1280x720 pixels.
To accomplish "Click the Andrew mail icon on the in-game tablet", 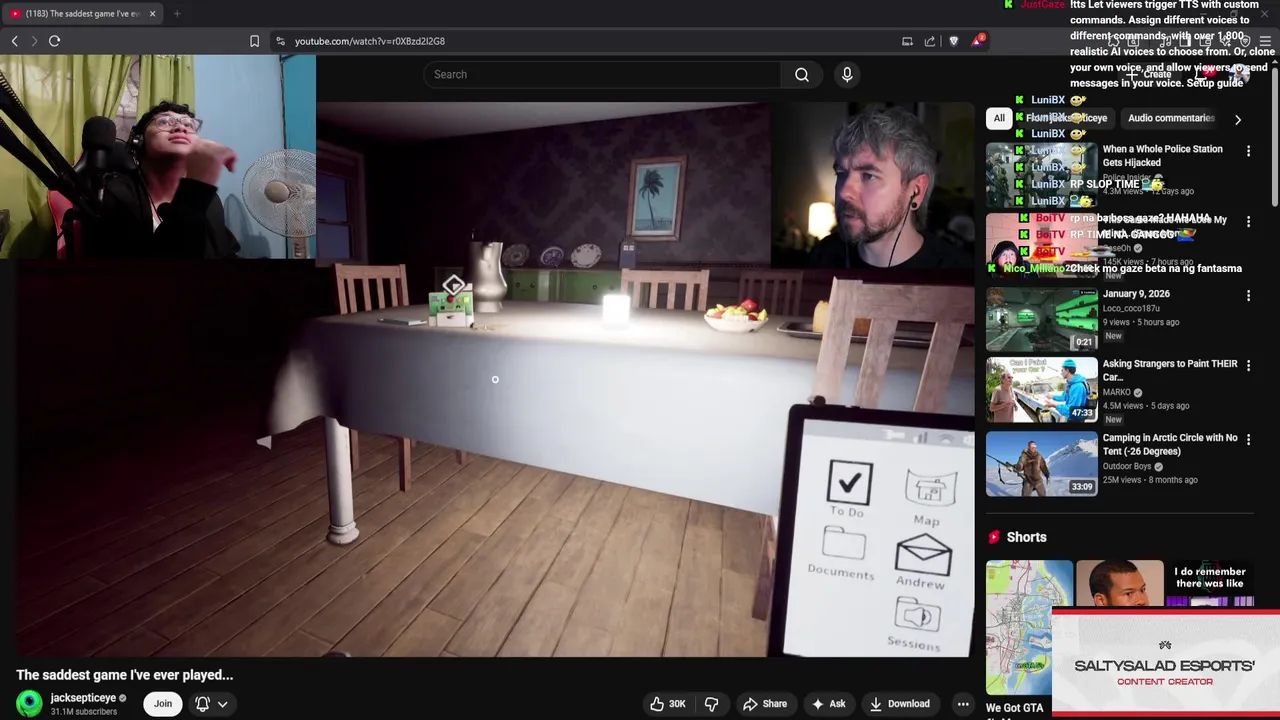I will pyautogui.click(x=923, y=554).
